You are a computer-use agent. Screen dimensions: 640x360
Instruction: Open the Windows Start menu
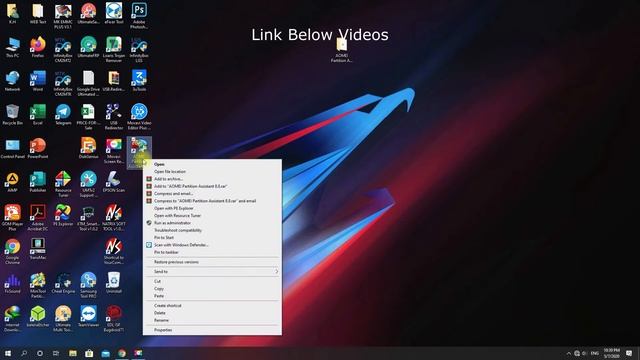click(7, 353)
